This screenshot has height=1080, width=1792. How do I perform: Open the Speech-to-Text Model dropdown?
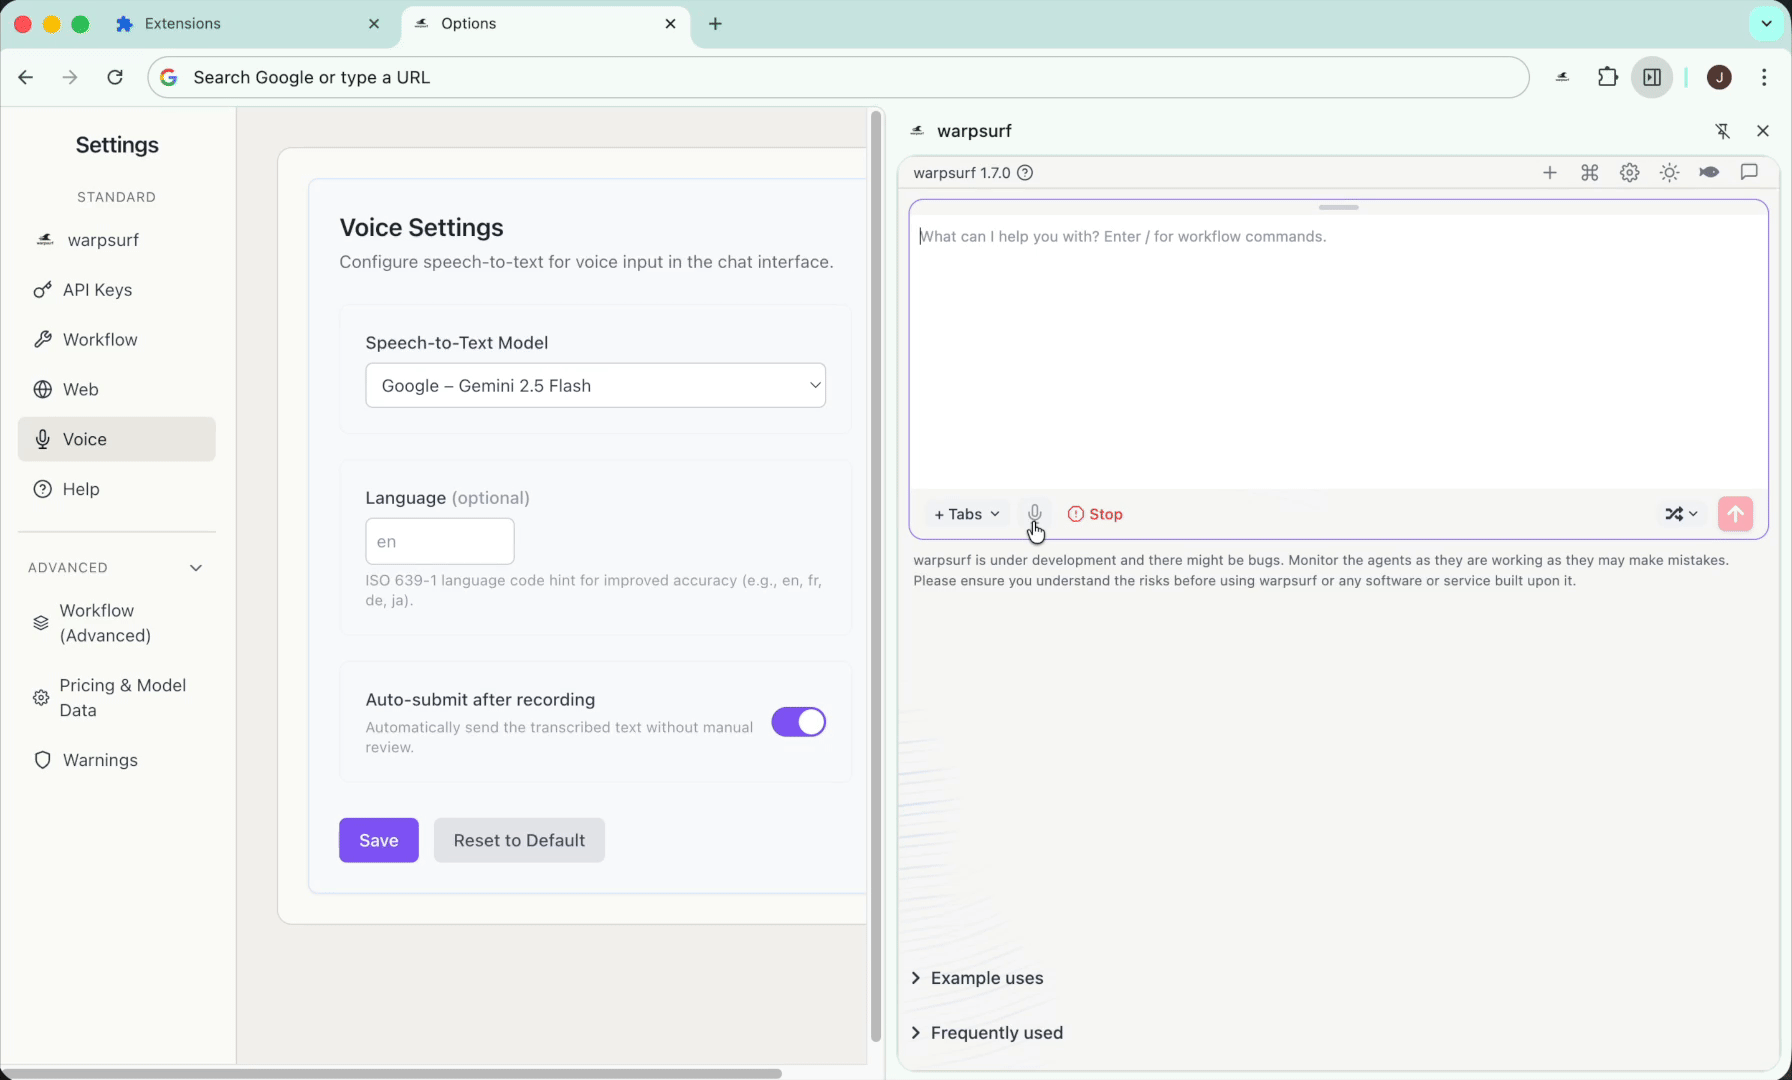pos(595,386)
